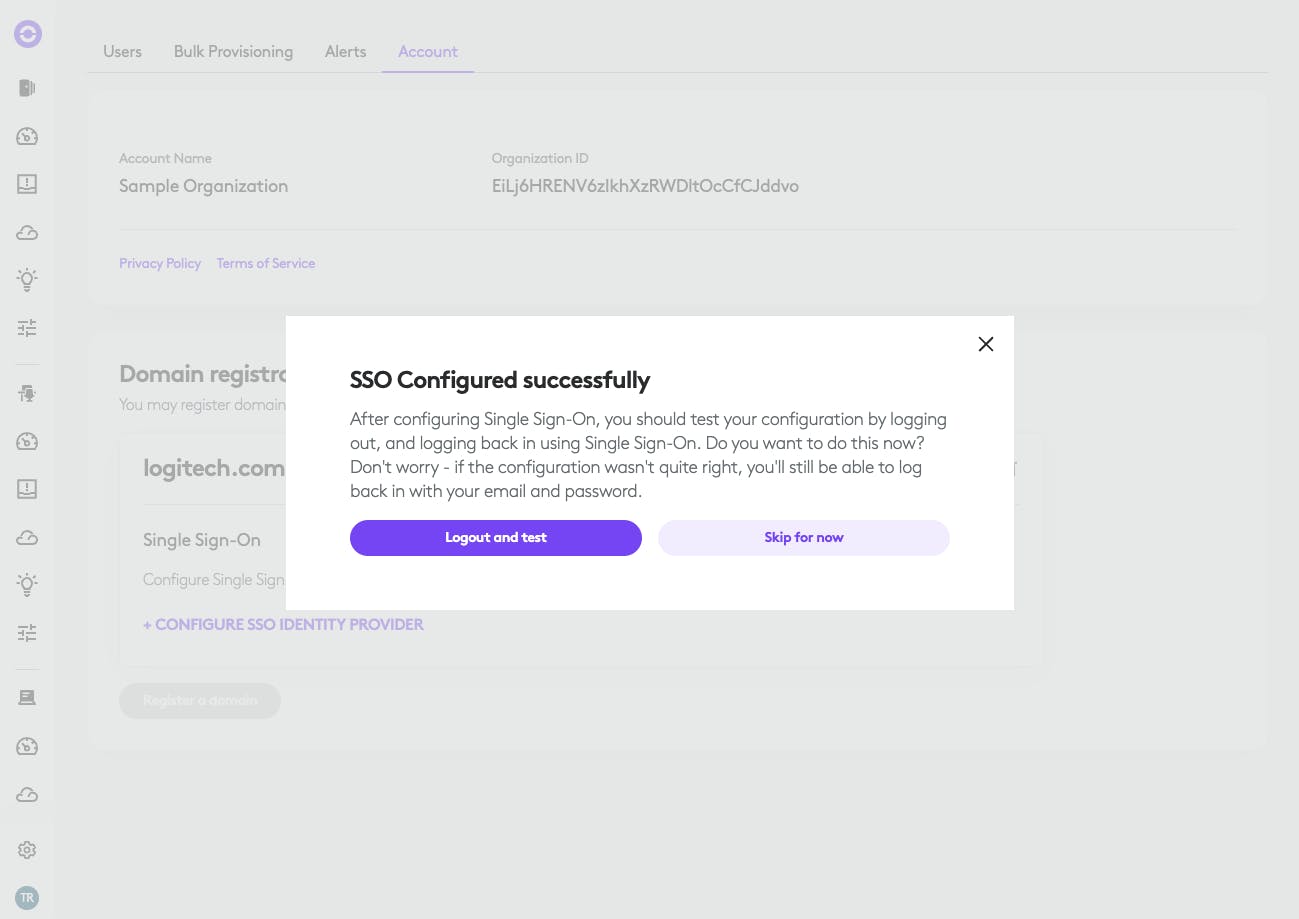Click Configure SSO Identity Provider link
The width and height of the screenshot is (1299, 919).
coord(283,625)
